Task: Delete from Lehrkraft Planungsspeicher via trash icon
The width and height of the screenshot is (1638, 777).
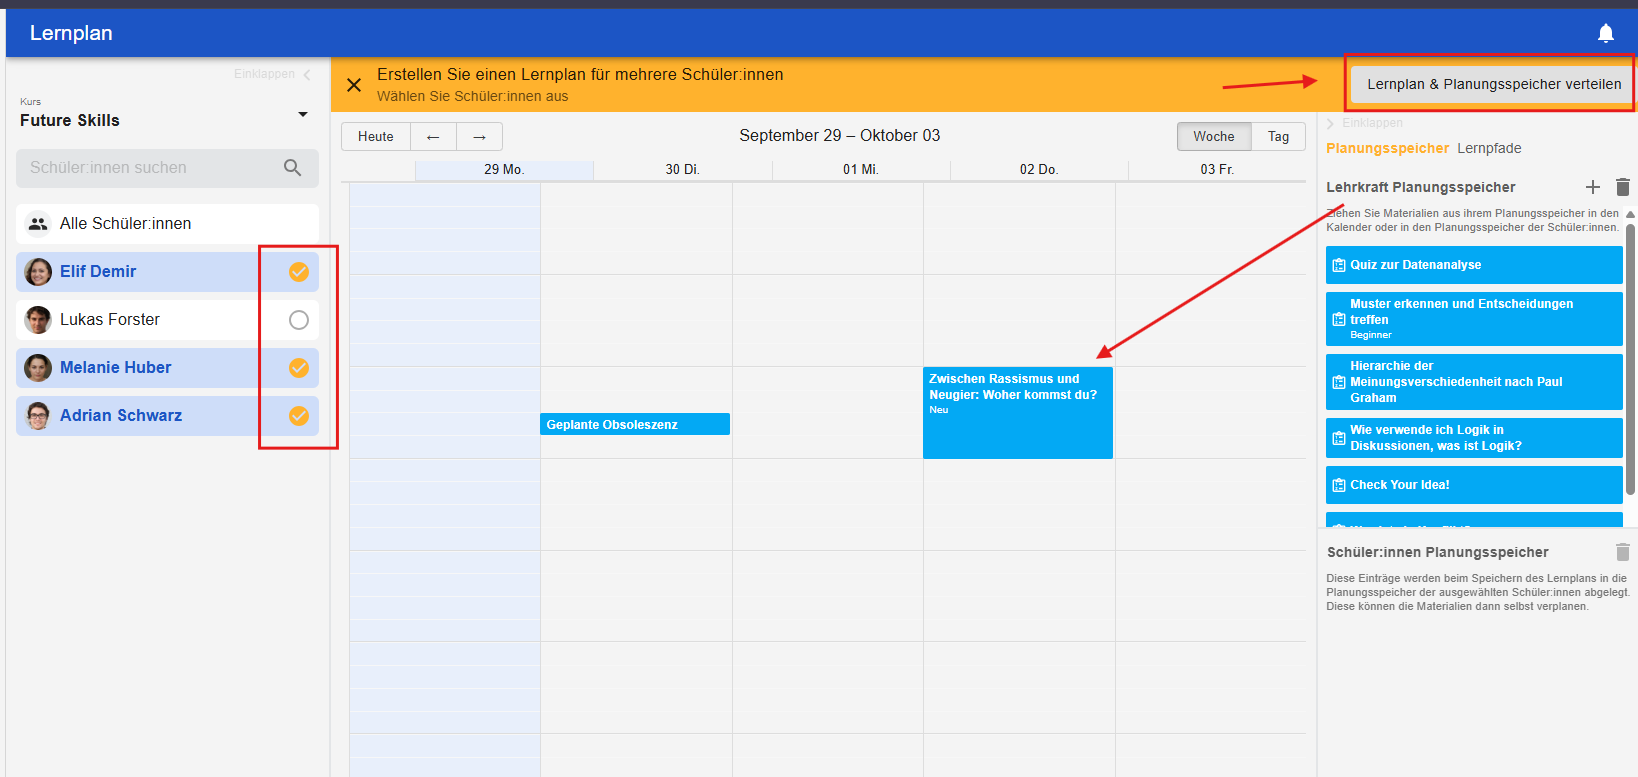Action: tap(1622, 187)
